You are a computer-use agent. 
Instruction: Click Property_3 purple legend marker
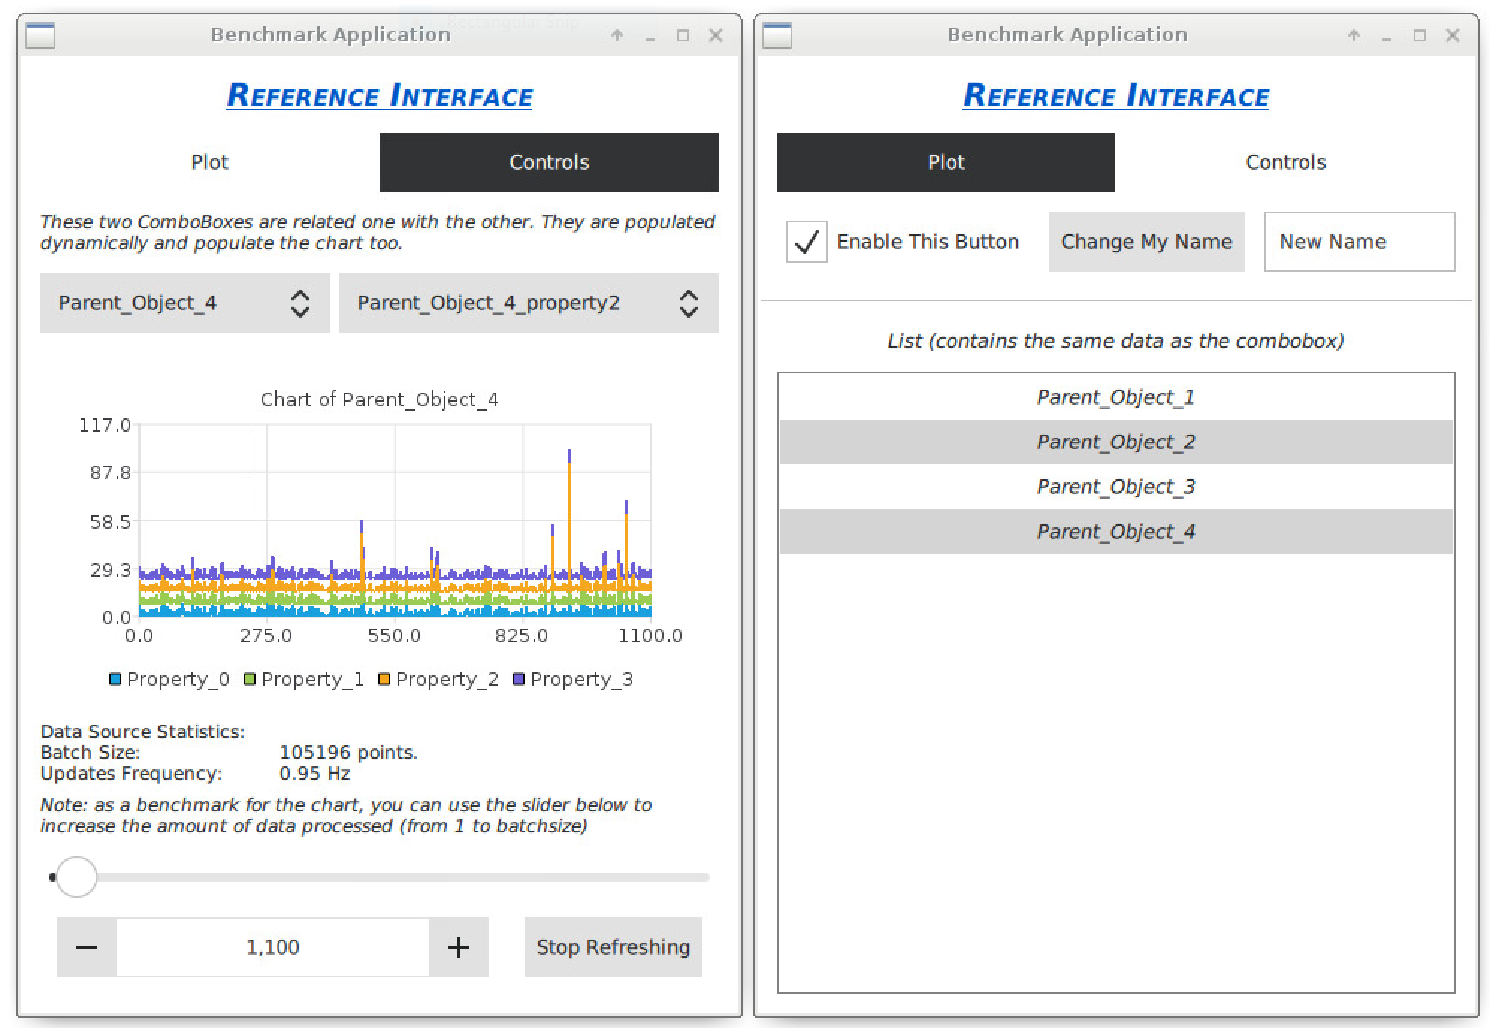pos(518,679)
